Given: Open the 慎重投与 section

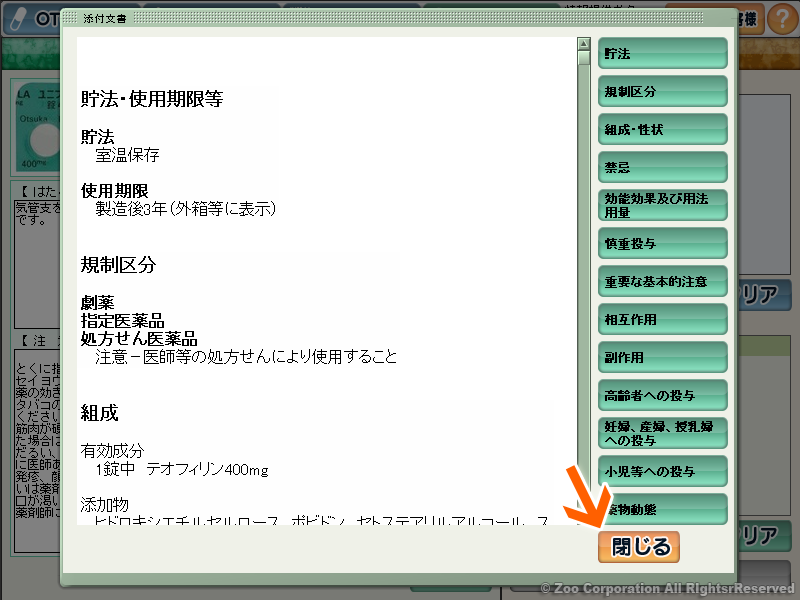Looking at the screenshot, I should [662, 243].
